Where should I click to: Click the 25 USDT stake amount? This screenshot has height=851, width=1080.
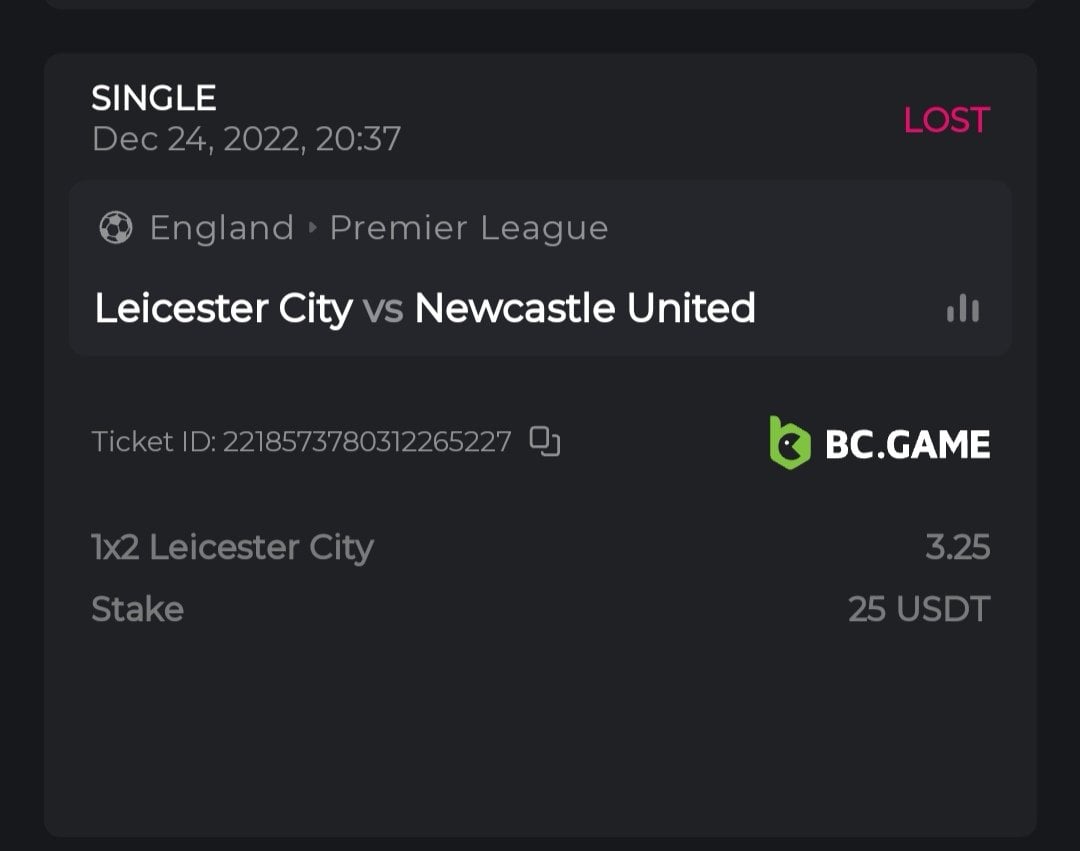point(918,609)
